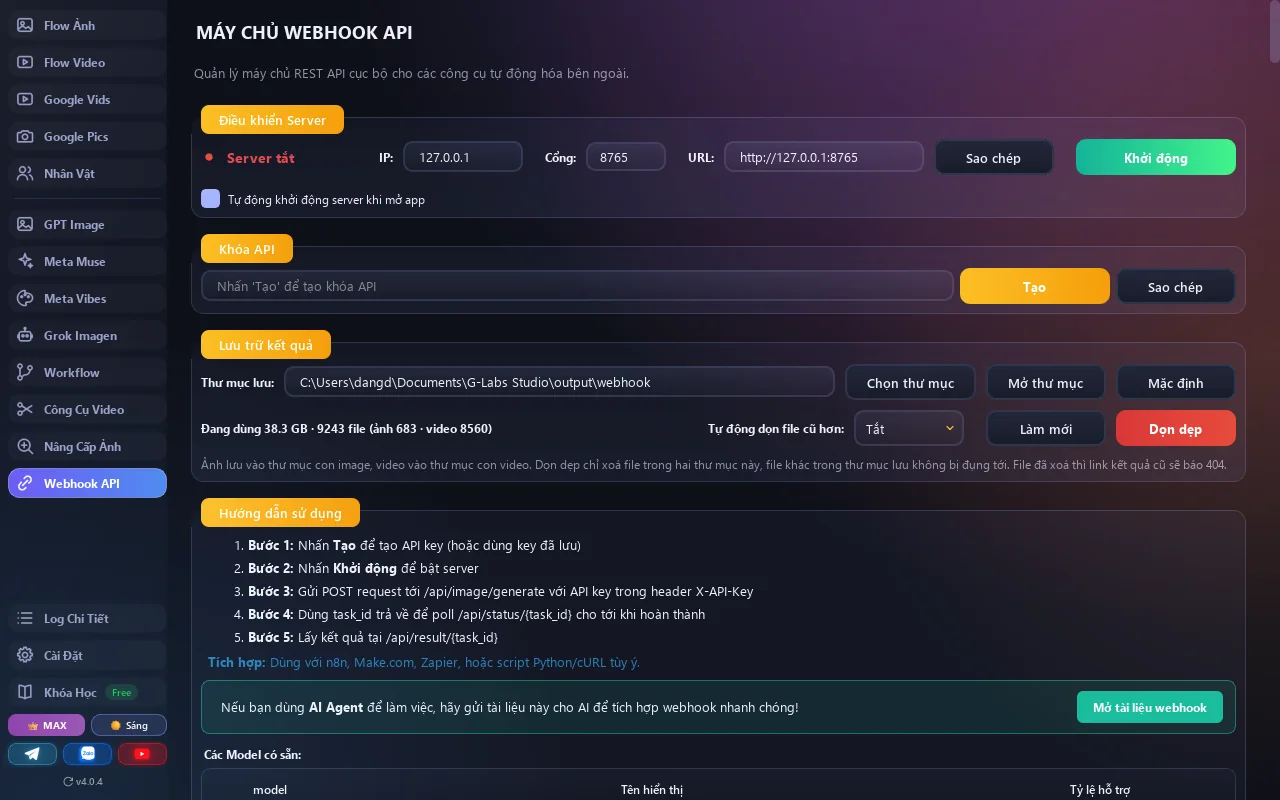Open the Flow Video sidebar item
1280x800 pixels.
click(x=87, y=63)
